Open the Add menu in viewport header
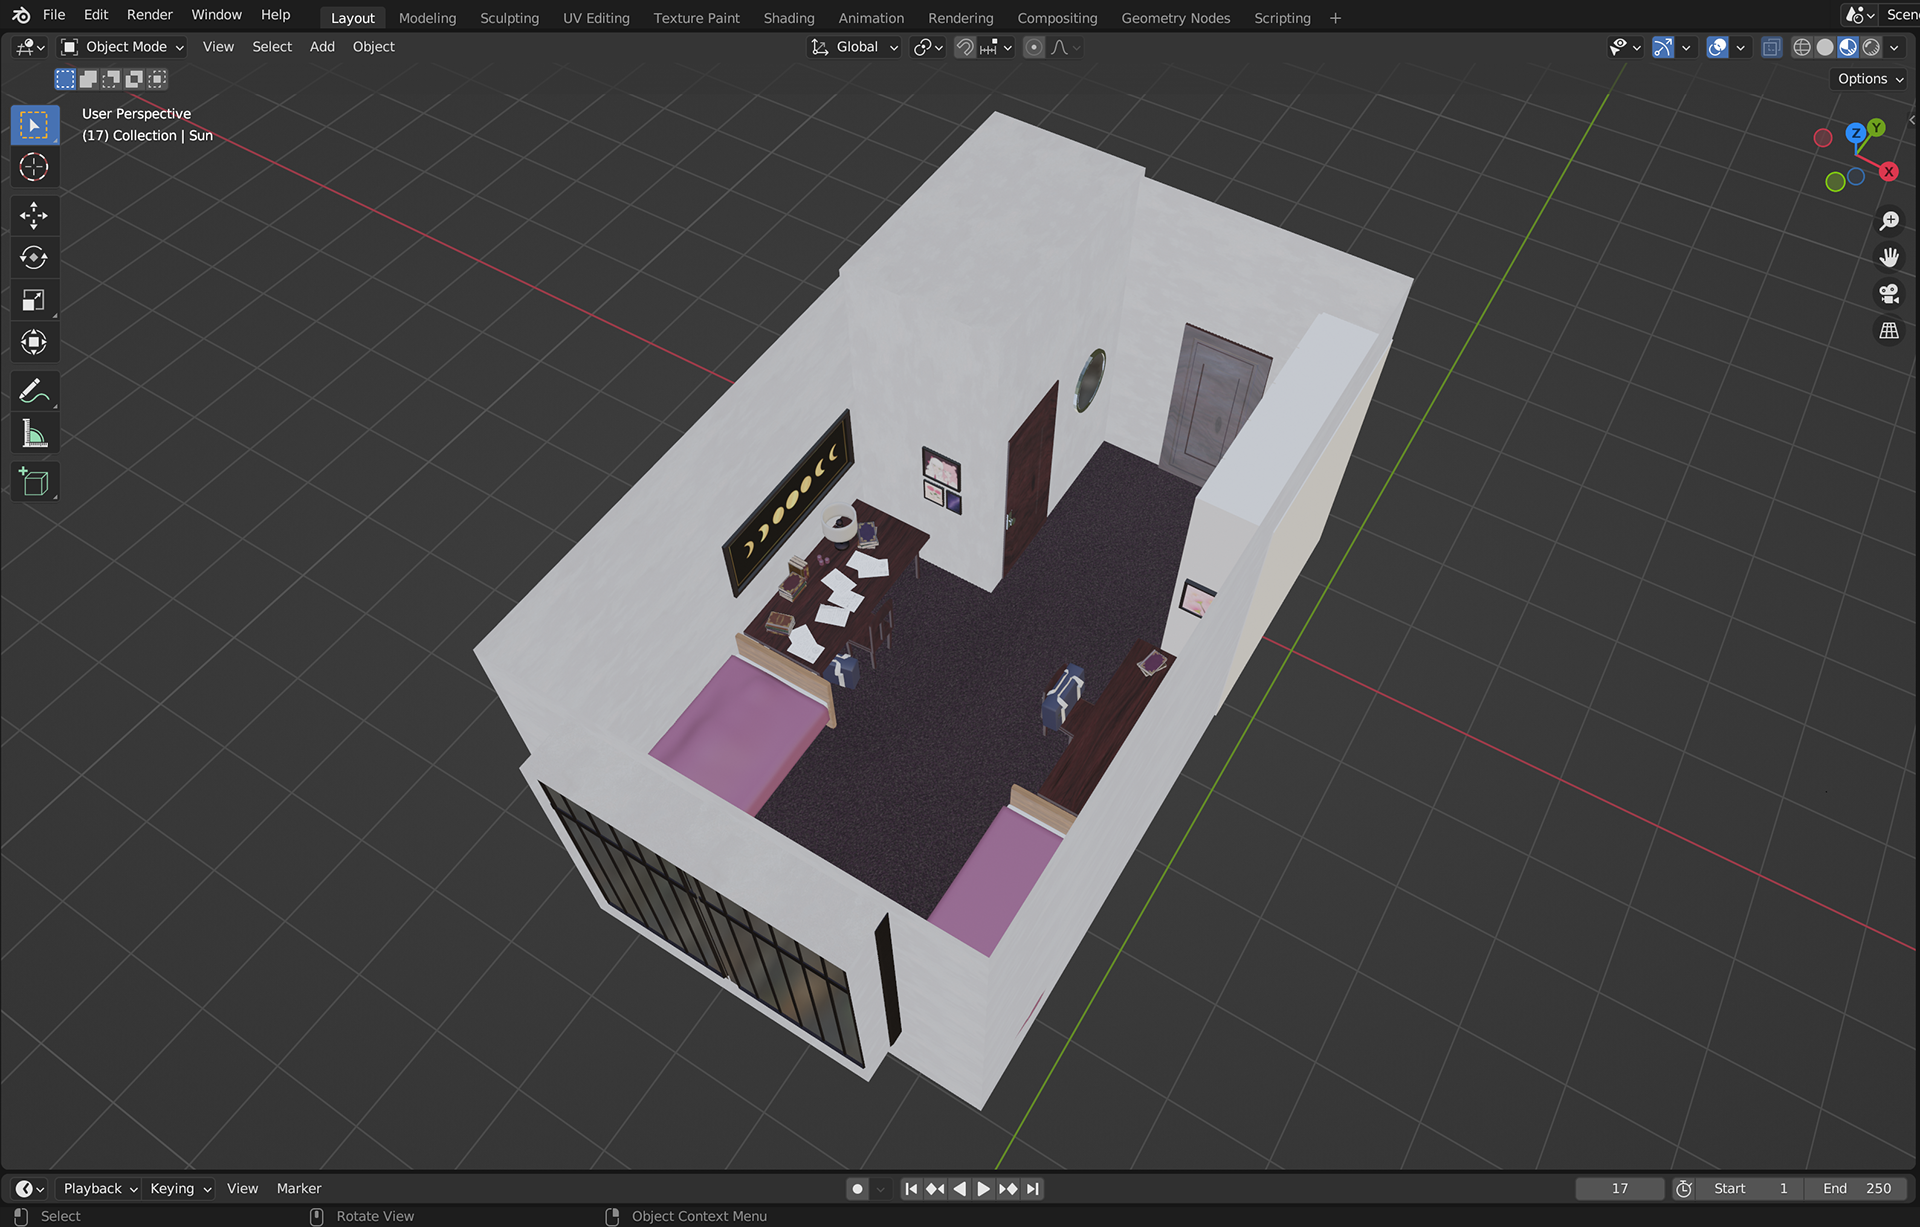The width and height of the screenshot is (1920, 1227). (322, 47)
